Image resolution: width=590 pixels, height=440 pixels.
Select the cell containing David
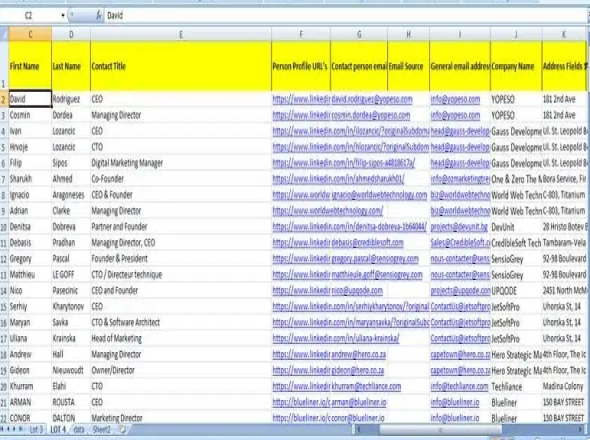click(x=30, y=99)
